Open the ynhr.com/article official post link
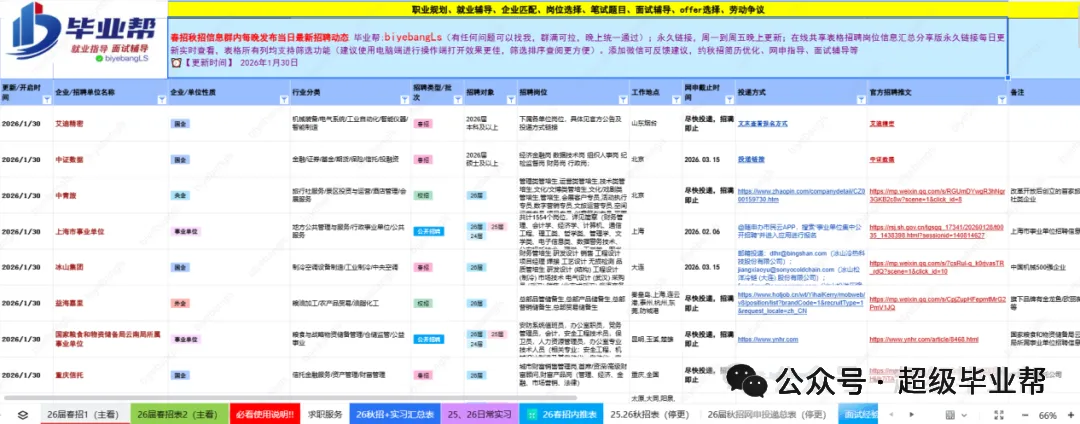1080x424 pixels. coord(924,339)
